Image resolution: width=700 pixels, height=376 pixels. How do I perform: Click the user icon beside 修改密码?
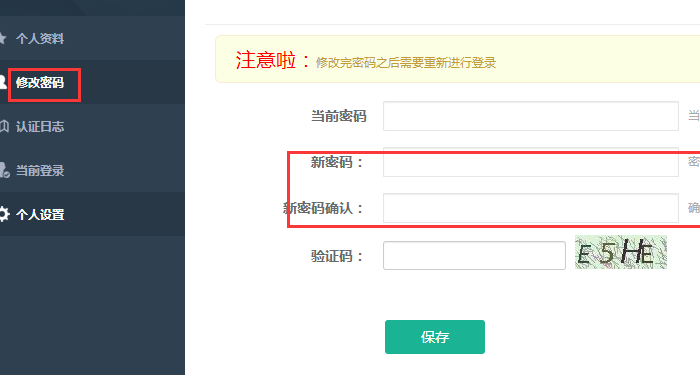(x=2, y=82)
